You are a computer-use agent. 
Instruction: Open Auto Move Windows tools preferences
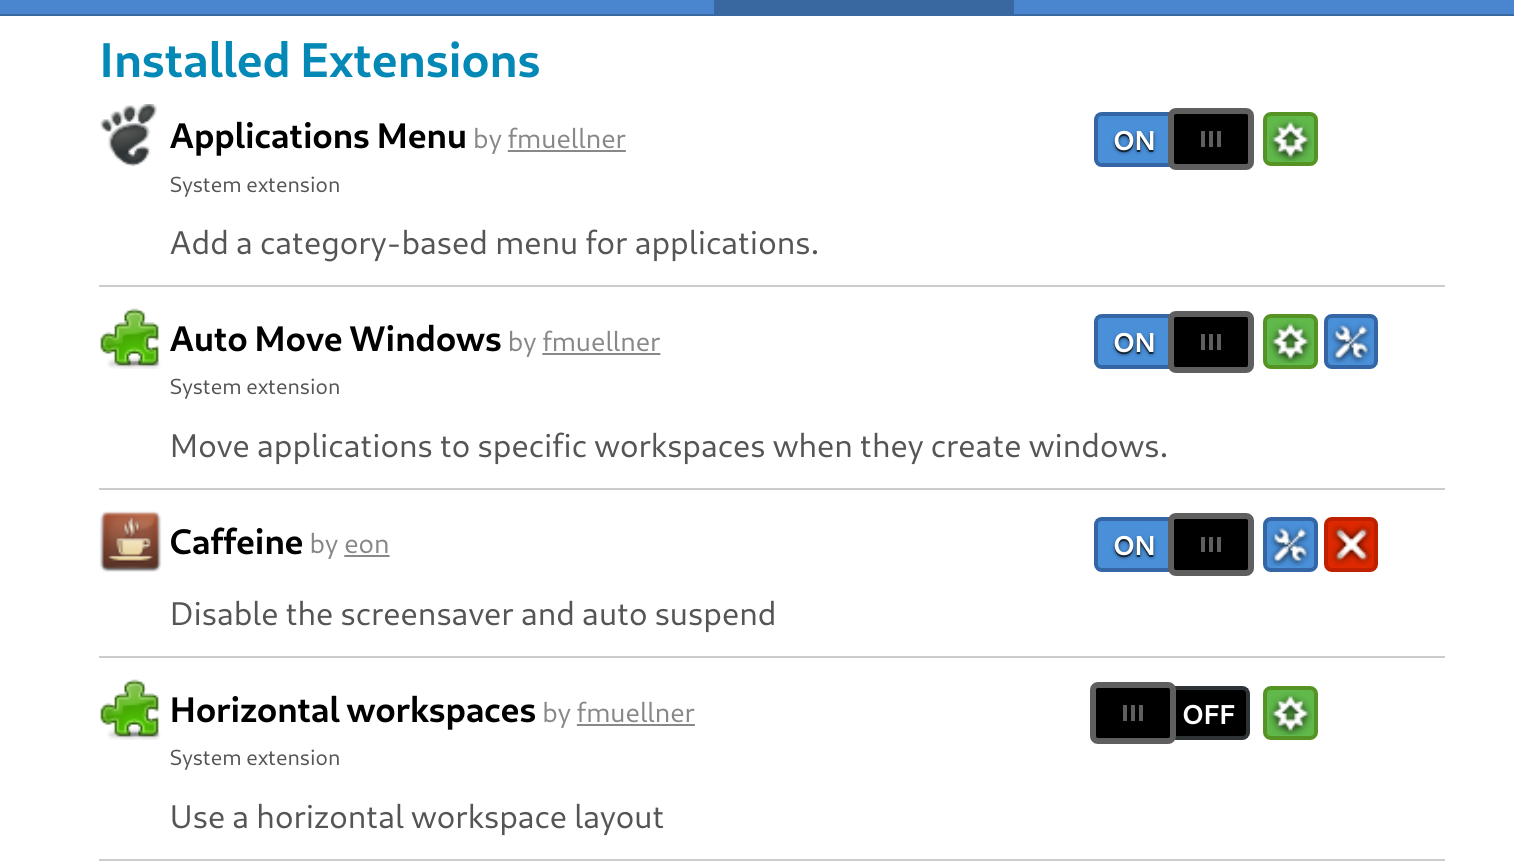coord(1351,342)
